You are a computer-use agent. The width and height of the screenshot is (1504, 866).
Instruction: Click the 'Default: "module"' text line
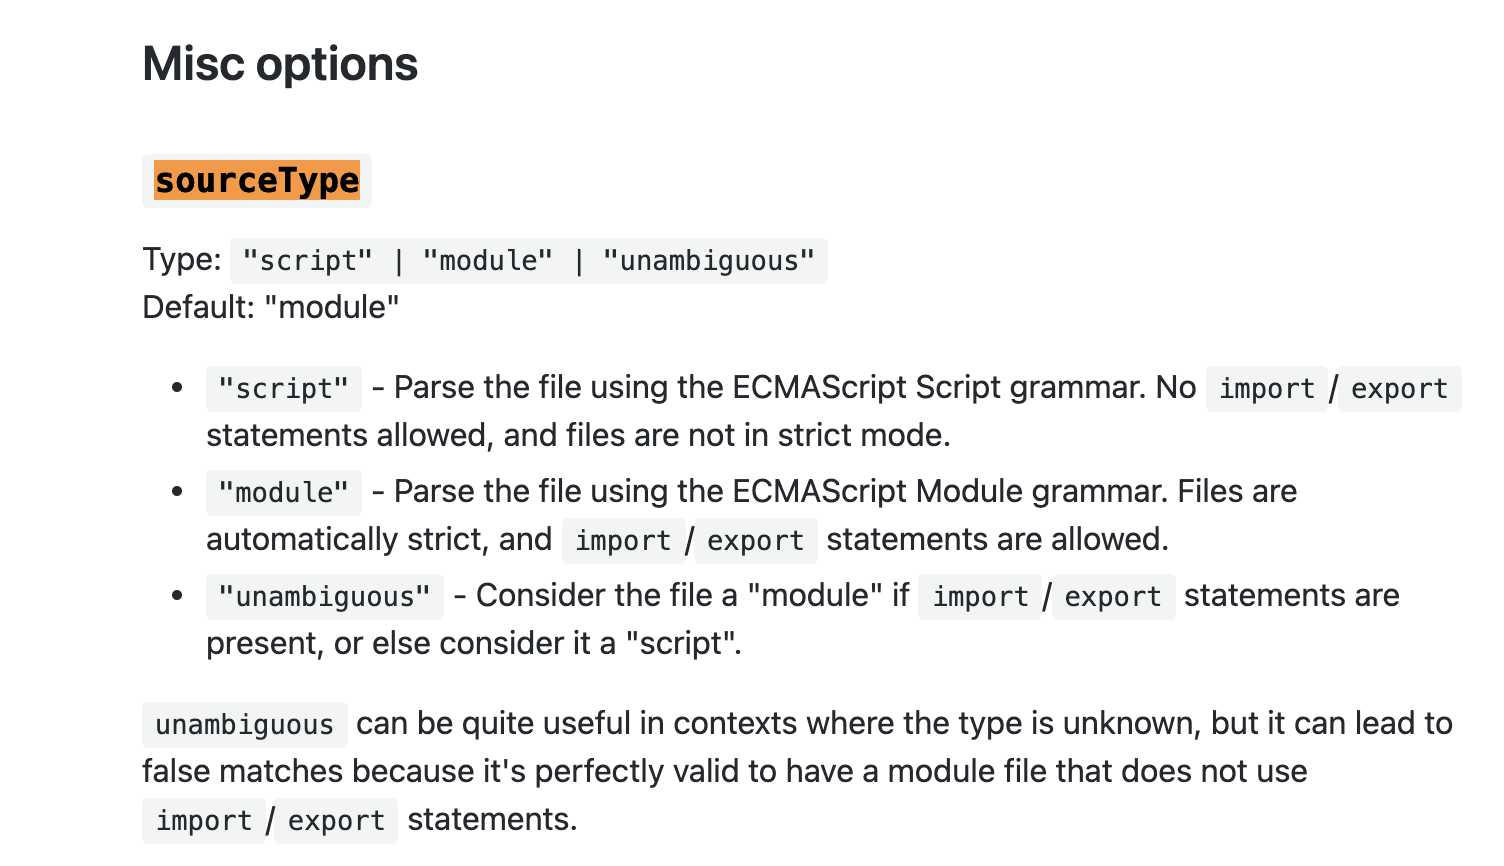click(x=270, y=307)
